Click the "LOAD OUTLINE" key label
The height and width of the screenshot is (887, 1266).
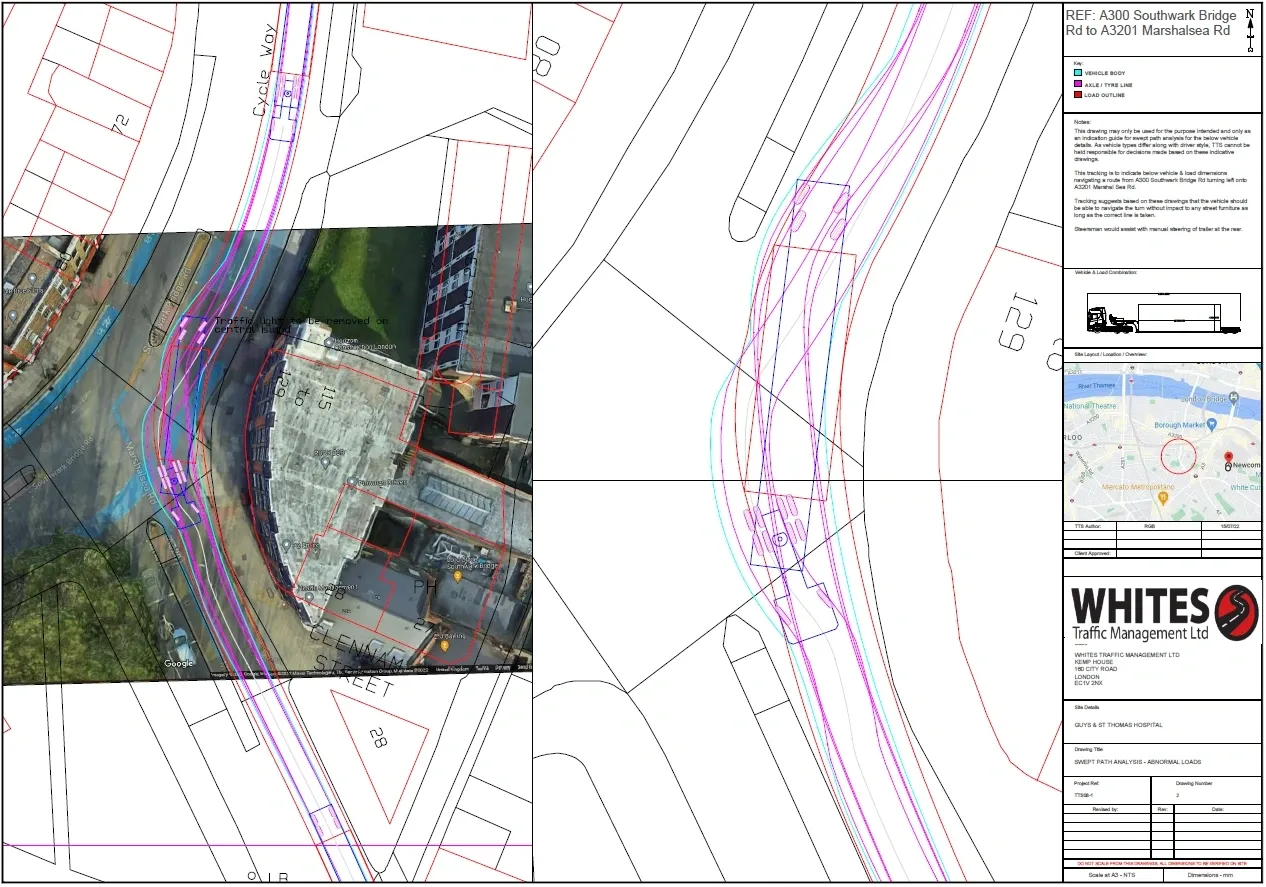(x=1105, y=96)
